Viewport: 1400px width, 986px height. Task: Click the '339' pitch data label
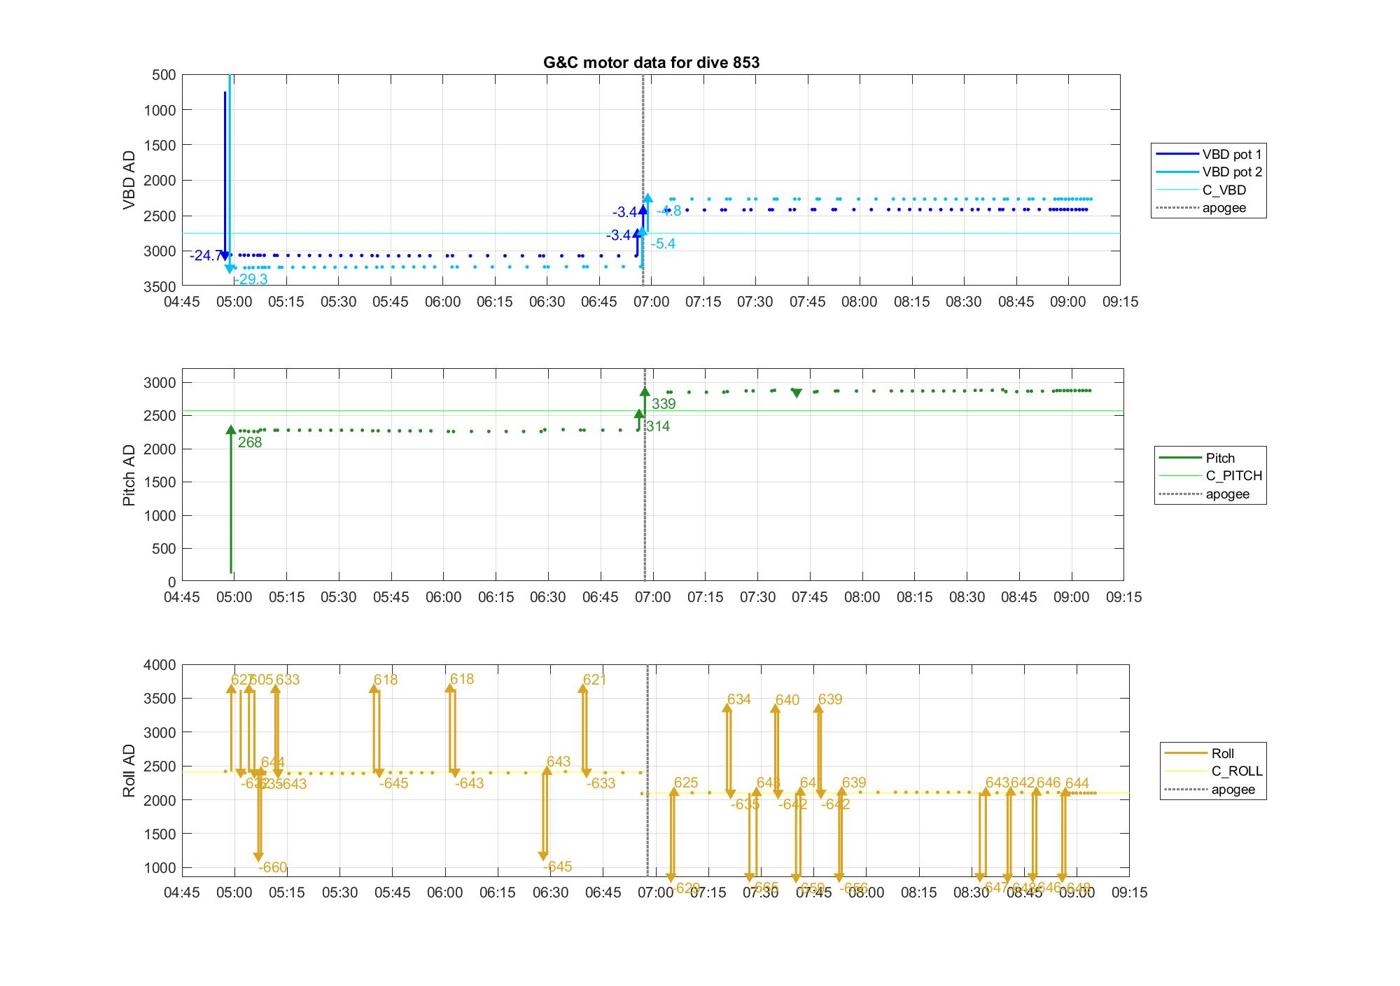click(664, 404)
